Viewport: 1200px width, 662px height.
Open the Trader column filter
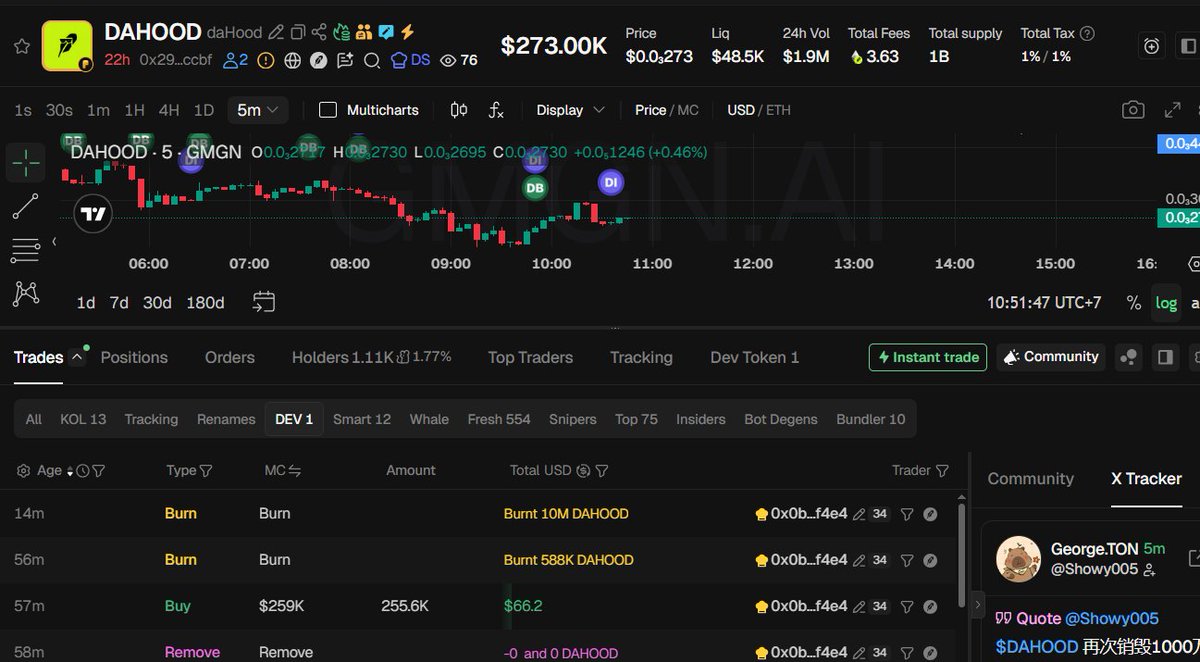coord(942,470)
